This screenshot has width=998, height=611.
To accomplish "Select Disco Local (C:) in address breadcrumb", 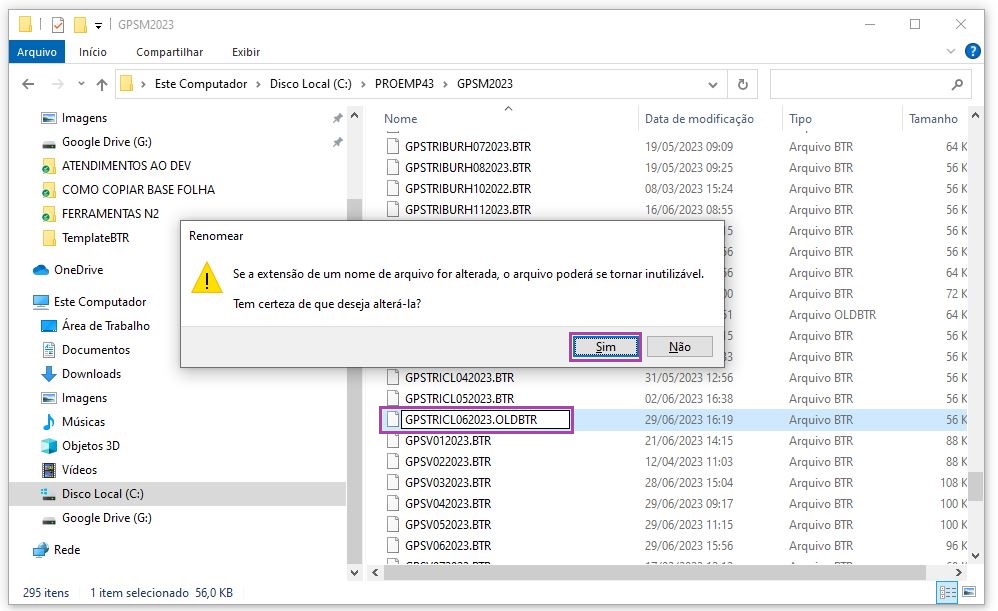I will (x=311, y=84).
